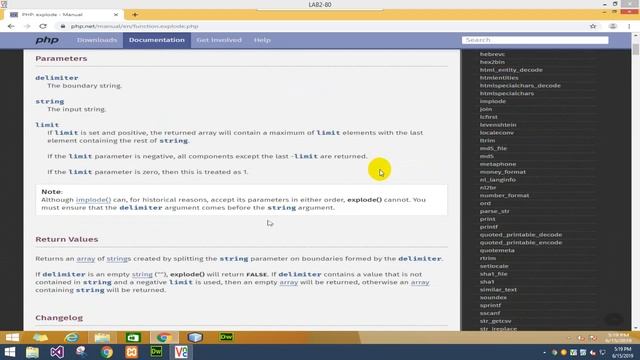This screenshot has width=640, height=360.
Task: Open number_format in the sidebar list
Action: pos(504,196)
